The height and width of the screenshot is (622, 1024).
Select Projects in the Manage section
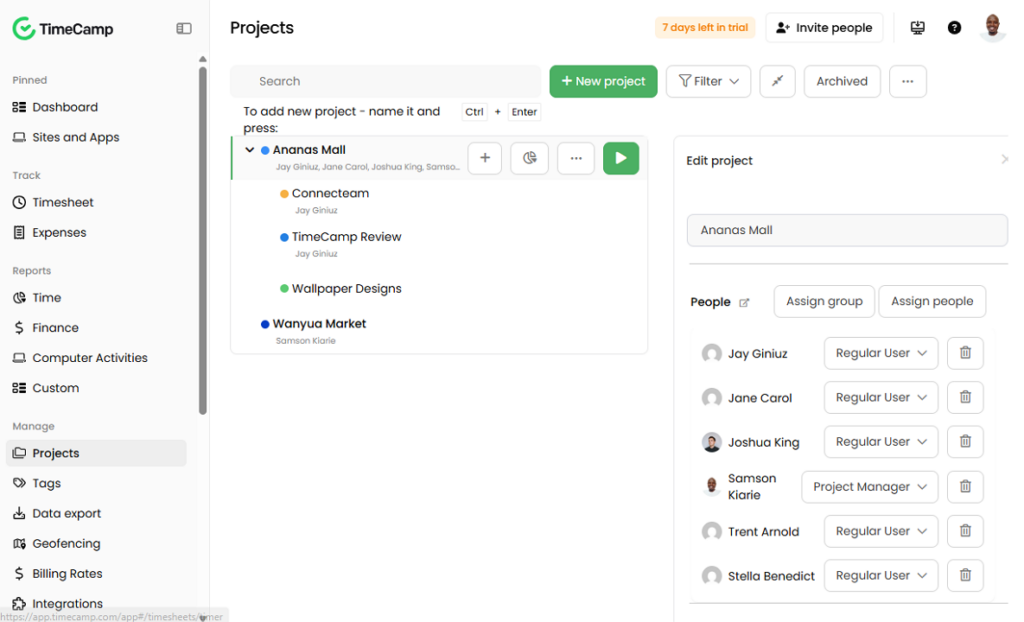96,453
